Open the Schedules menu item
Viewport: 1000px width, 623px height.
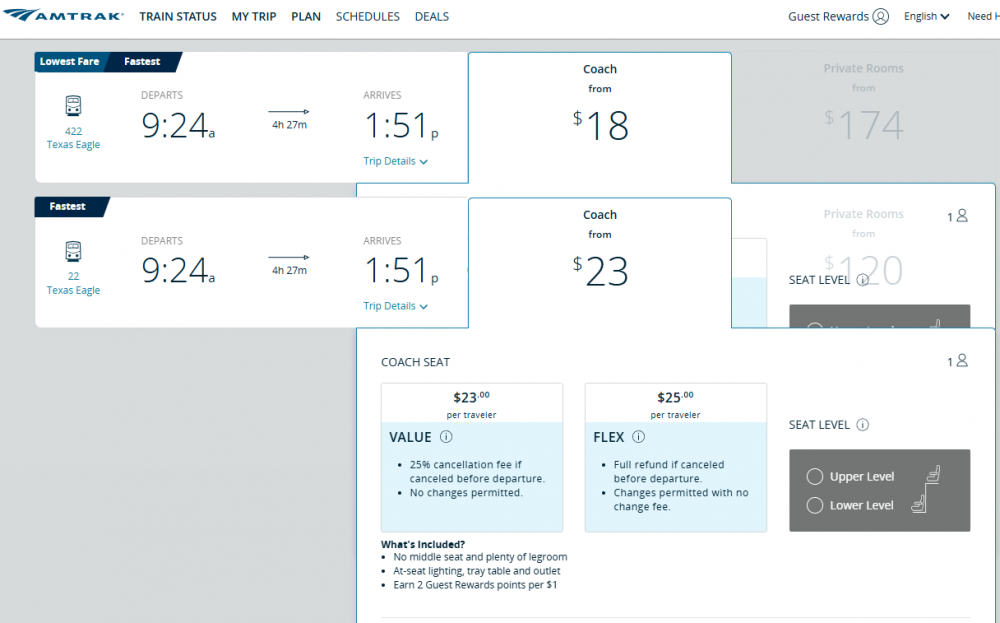coord(367,16)
